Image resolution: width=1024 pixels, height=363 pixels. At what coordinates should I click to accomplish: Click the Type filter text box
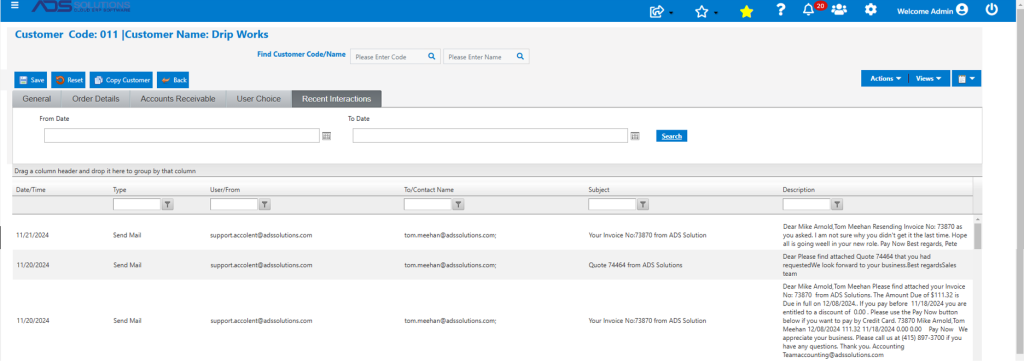point(136,204)
